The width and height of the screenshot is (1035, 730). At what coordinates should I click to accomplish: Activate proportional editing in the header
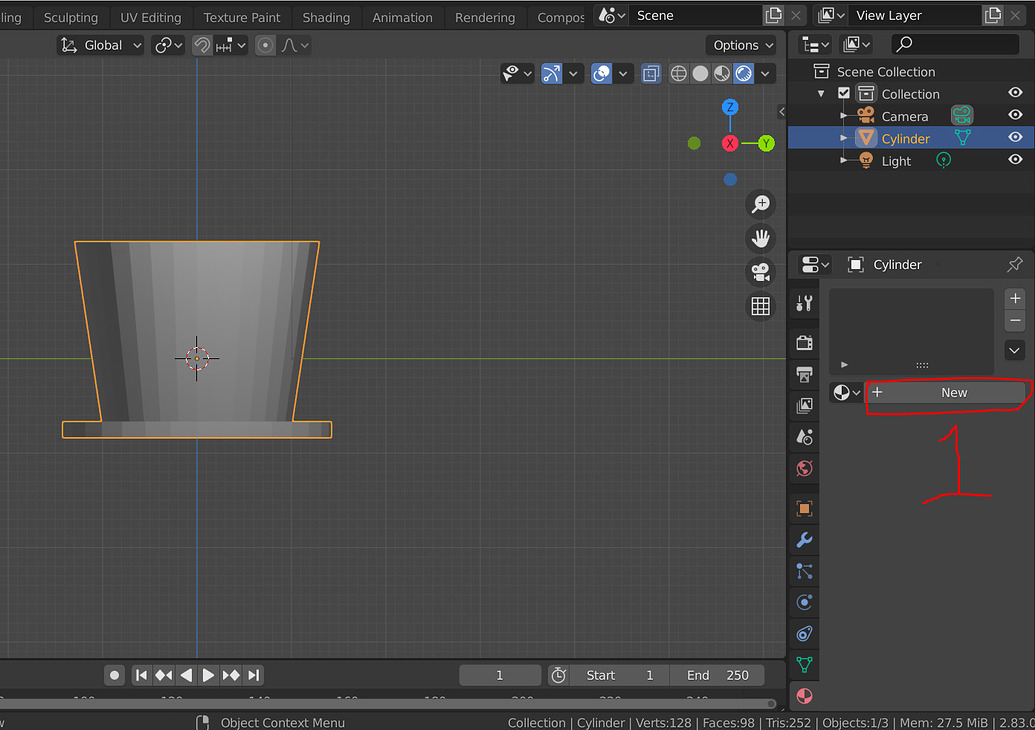[x=265, y=45]
